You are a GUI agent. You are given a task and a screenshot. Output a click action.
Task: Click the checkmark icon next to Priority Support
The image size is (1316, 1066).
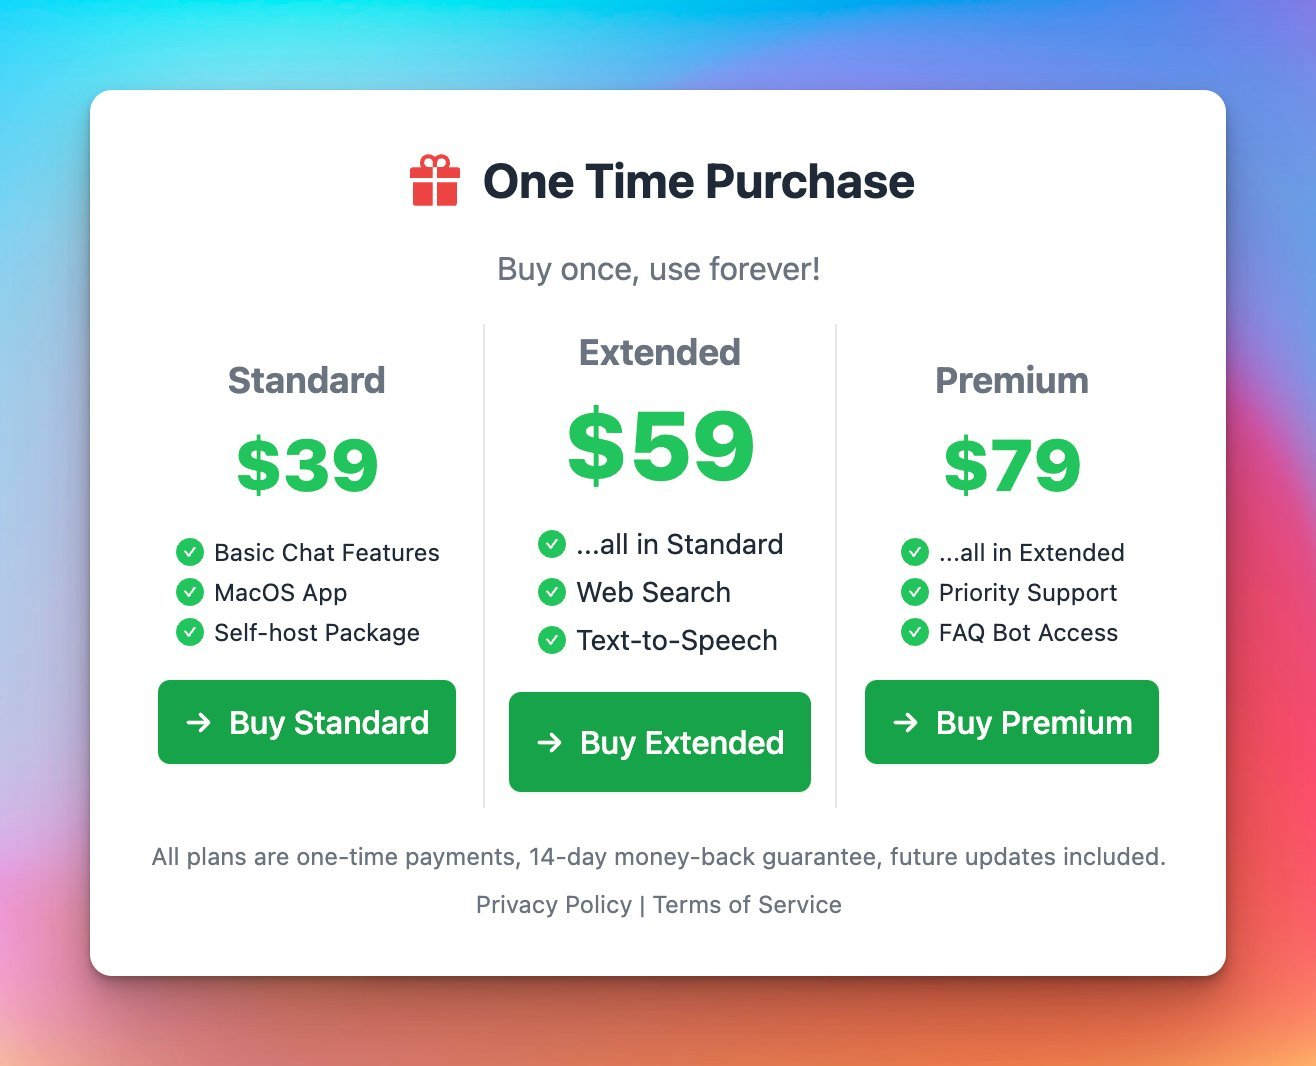coord(915,592)
